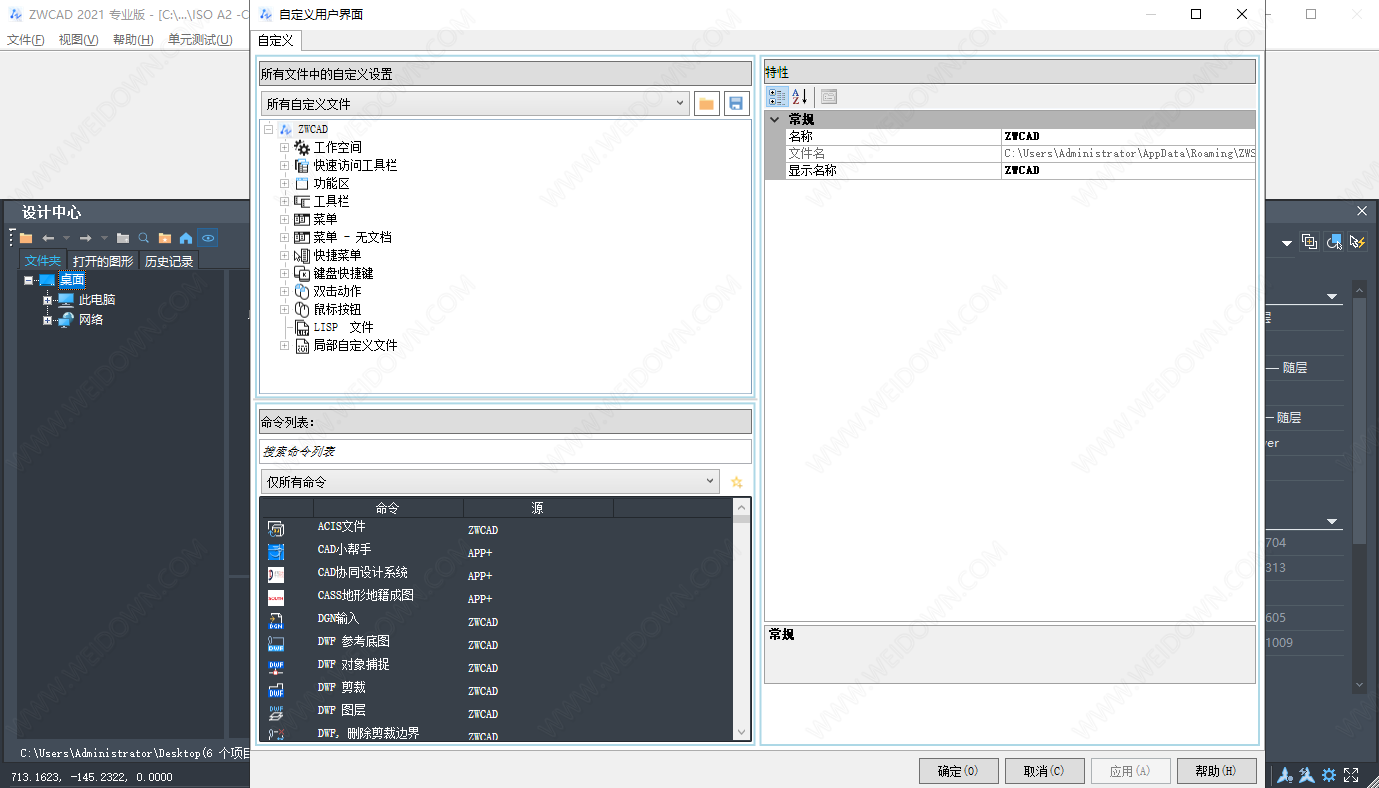Select the LISP 文件 tree item

click(x=343, y=328)
